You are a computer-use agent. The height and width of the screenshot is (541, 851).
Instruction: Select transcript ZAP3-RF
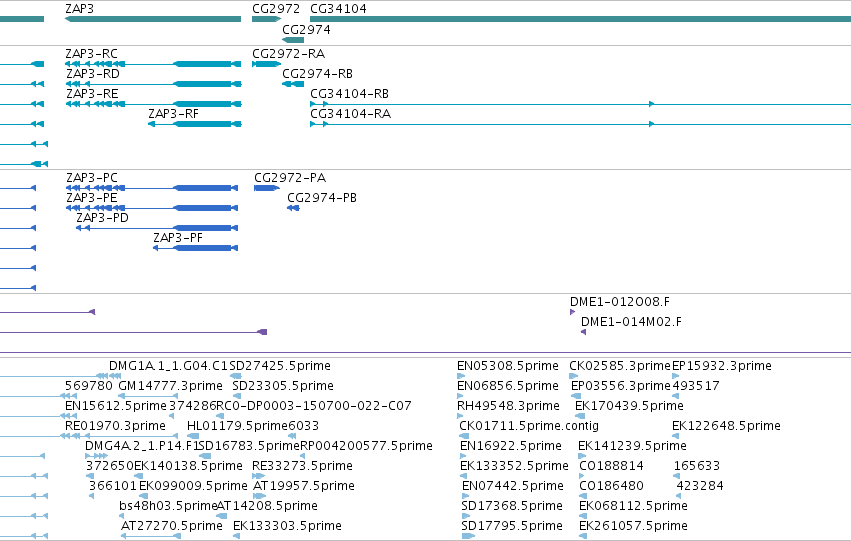pyautogui.click(x=174, y=113)
